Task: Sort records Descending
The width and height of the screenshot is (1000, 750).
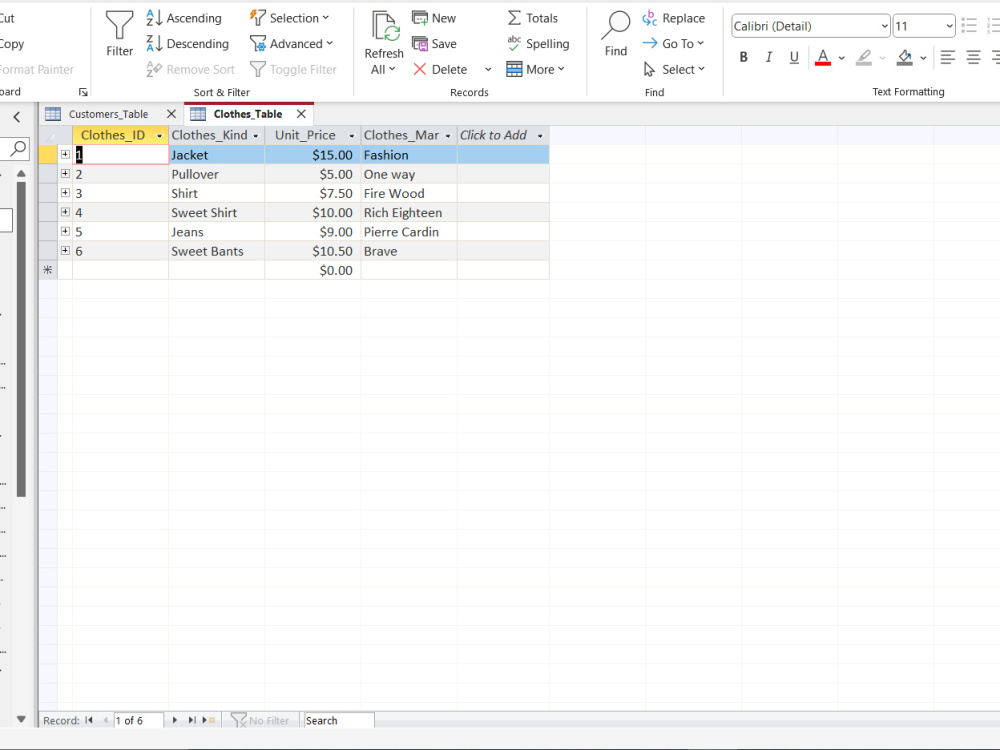Action: click(x=188, y=43)
